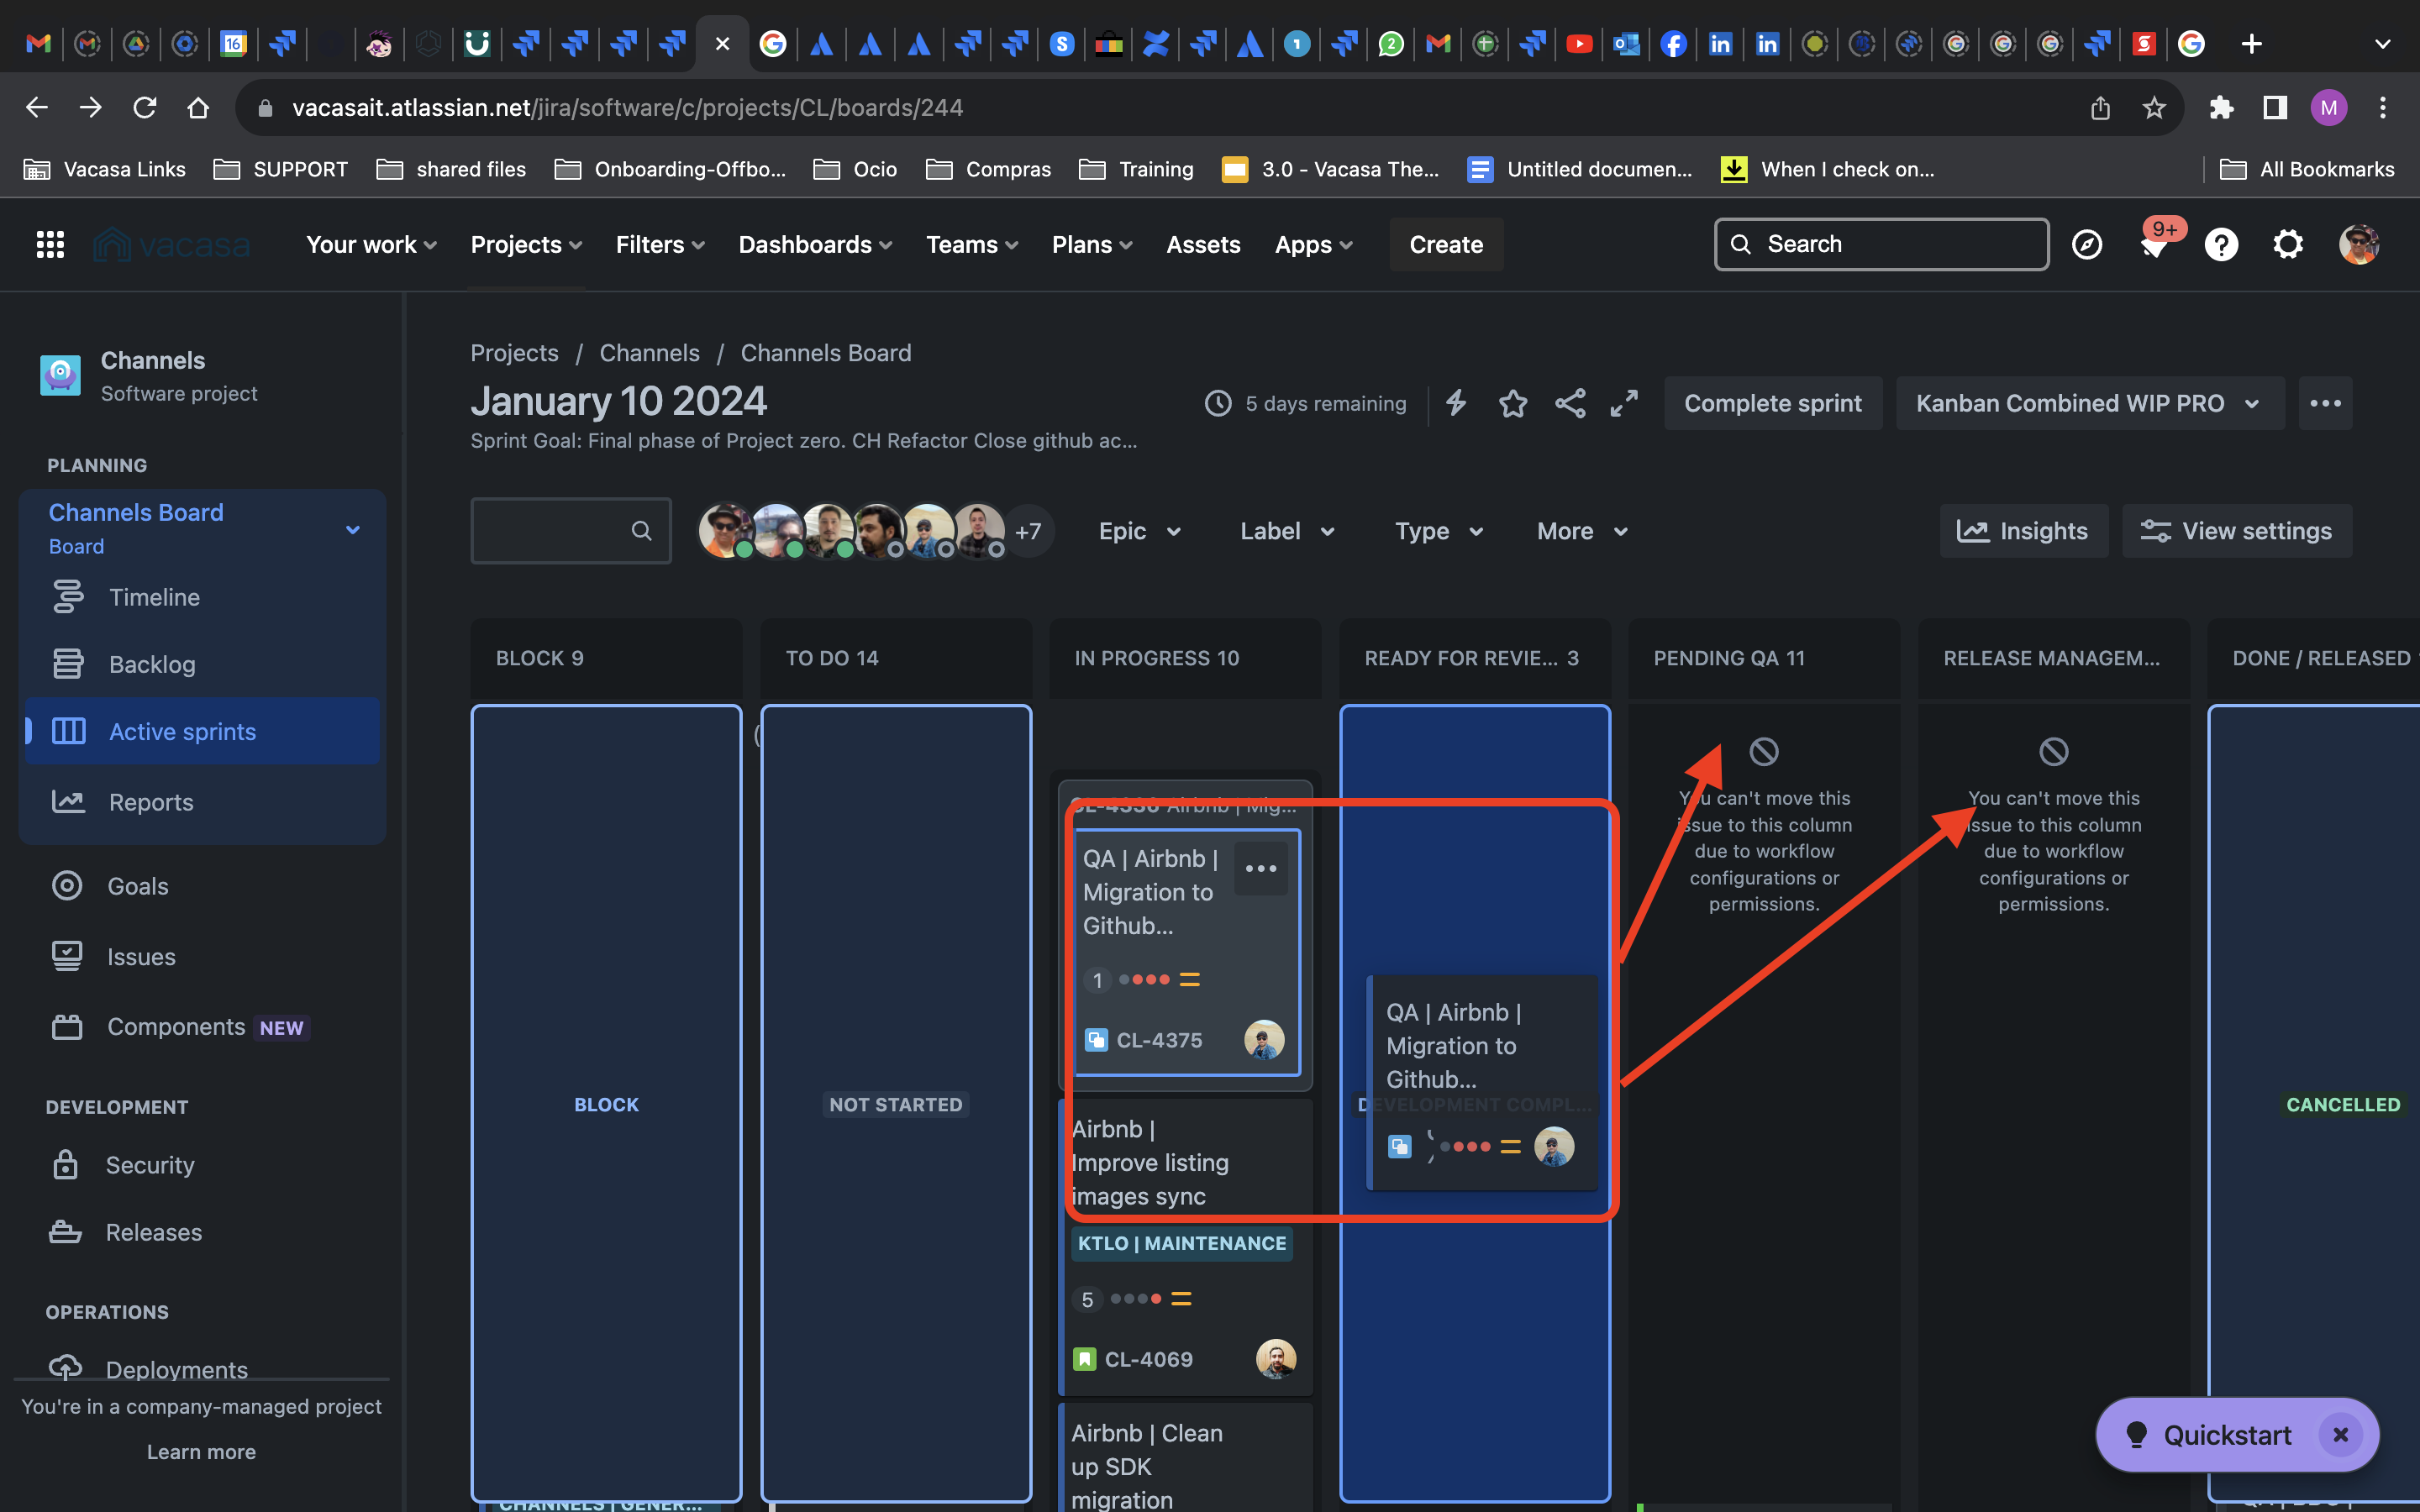Star the Channels Board
The image size is (2420, 1512).
tap(1513, 403)
